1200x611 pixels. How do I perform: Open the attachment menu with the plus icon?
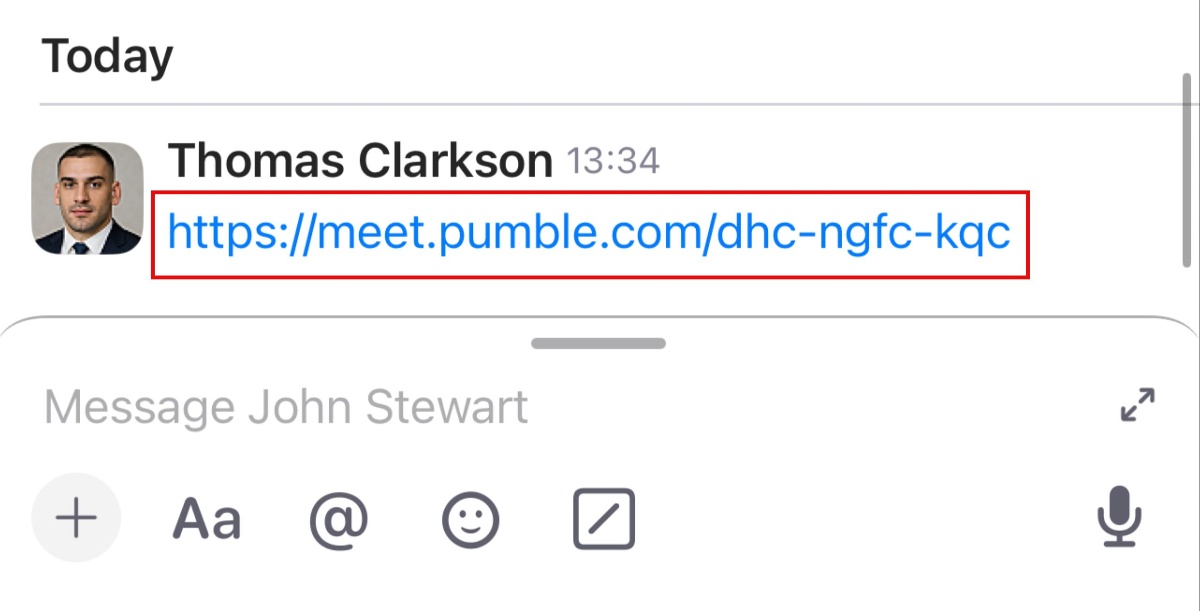[76, 517]
